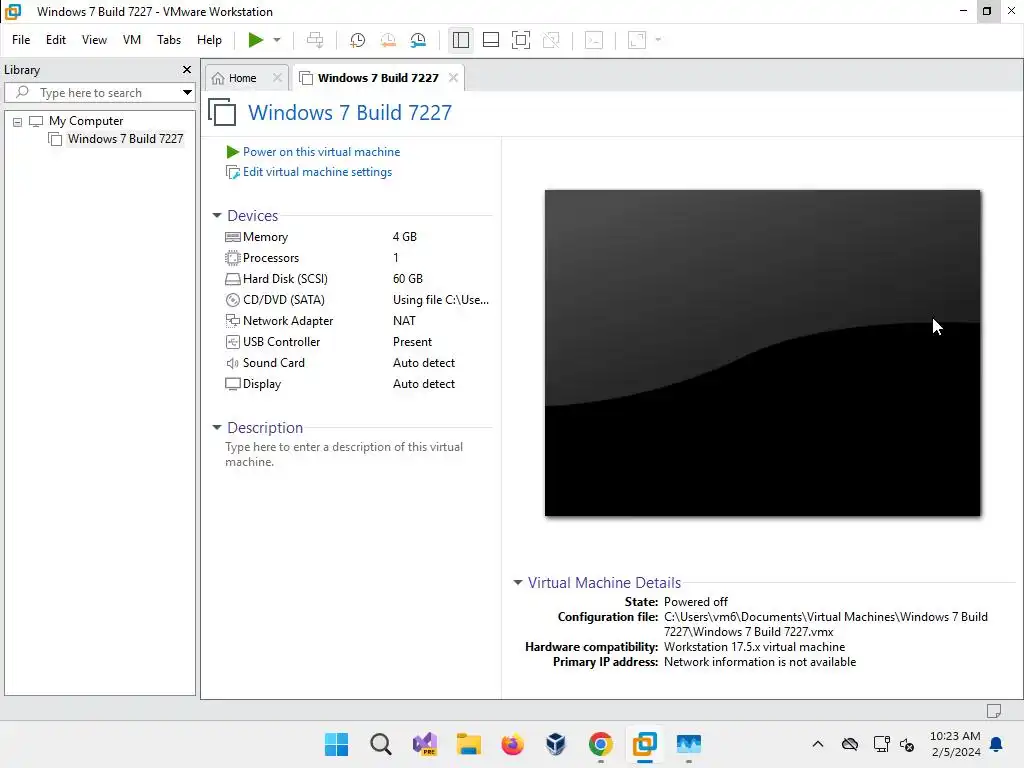Click the cloud sync tray icon
Viewport: 1024px width, 768px height.
coord(850,744)
